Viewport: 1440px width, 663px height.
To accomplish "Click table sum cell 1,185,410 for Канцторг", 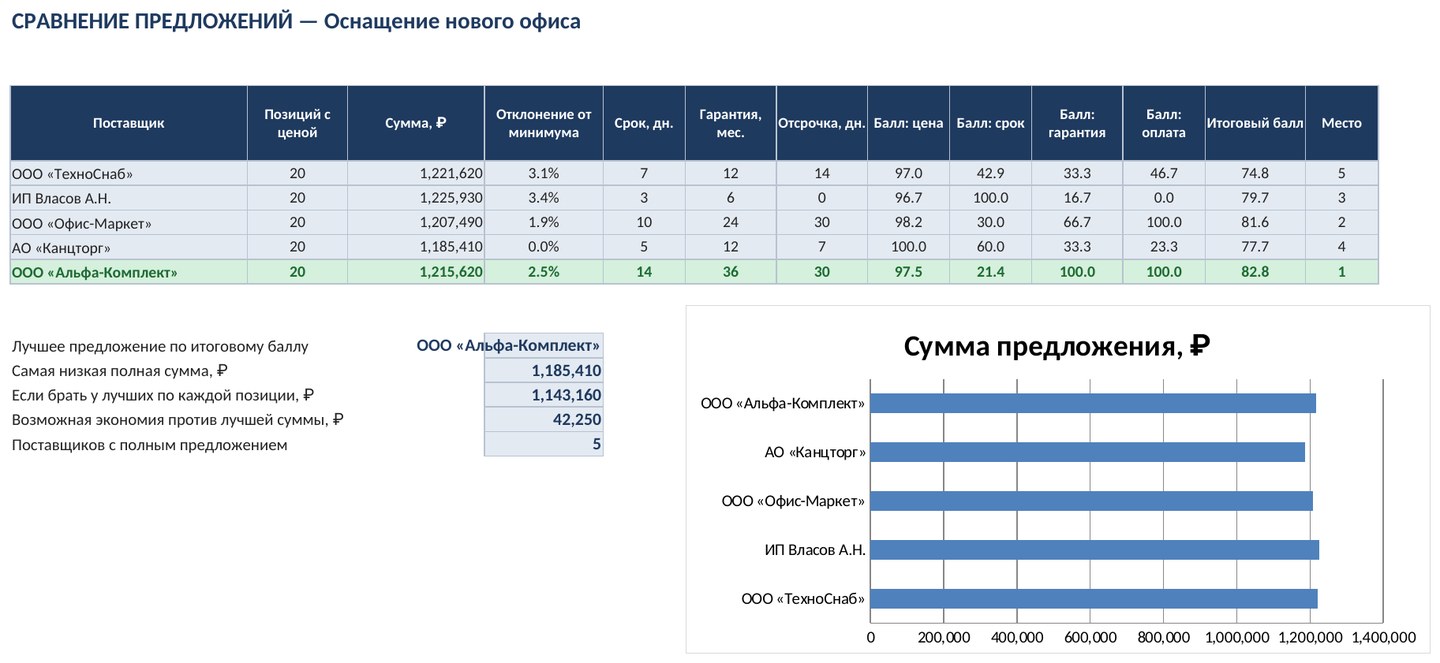I will [x=416, y=247].
